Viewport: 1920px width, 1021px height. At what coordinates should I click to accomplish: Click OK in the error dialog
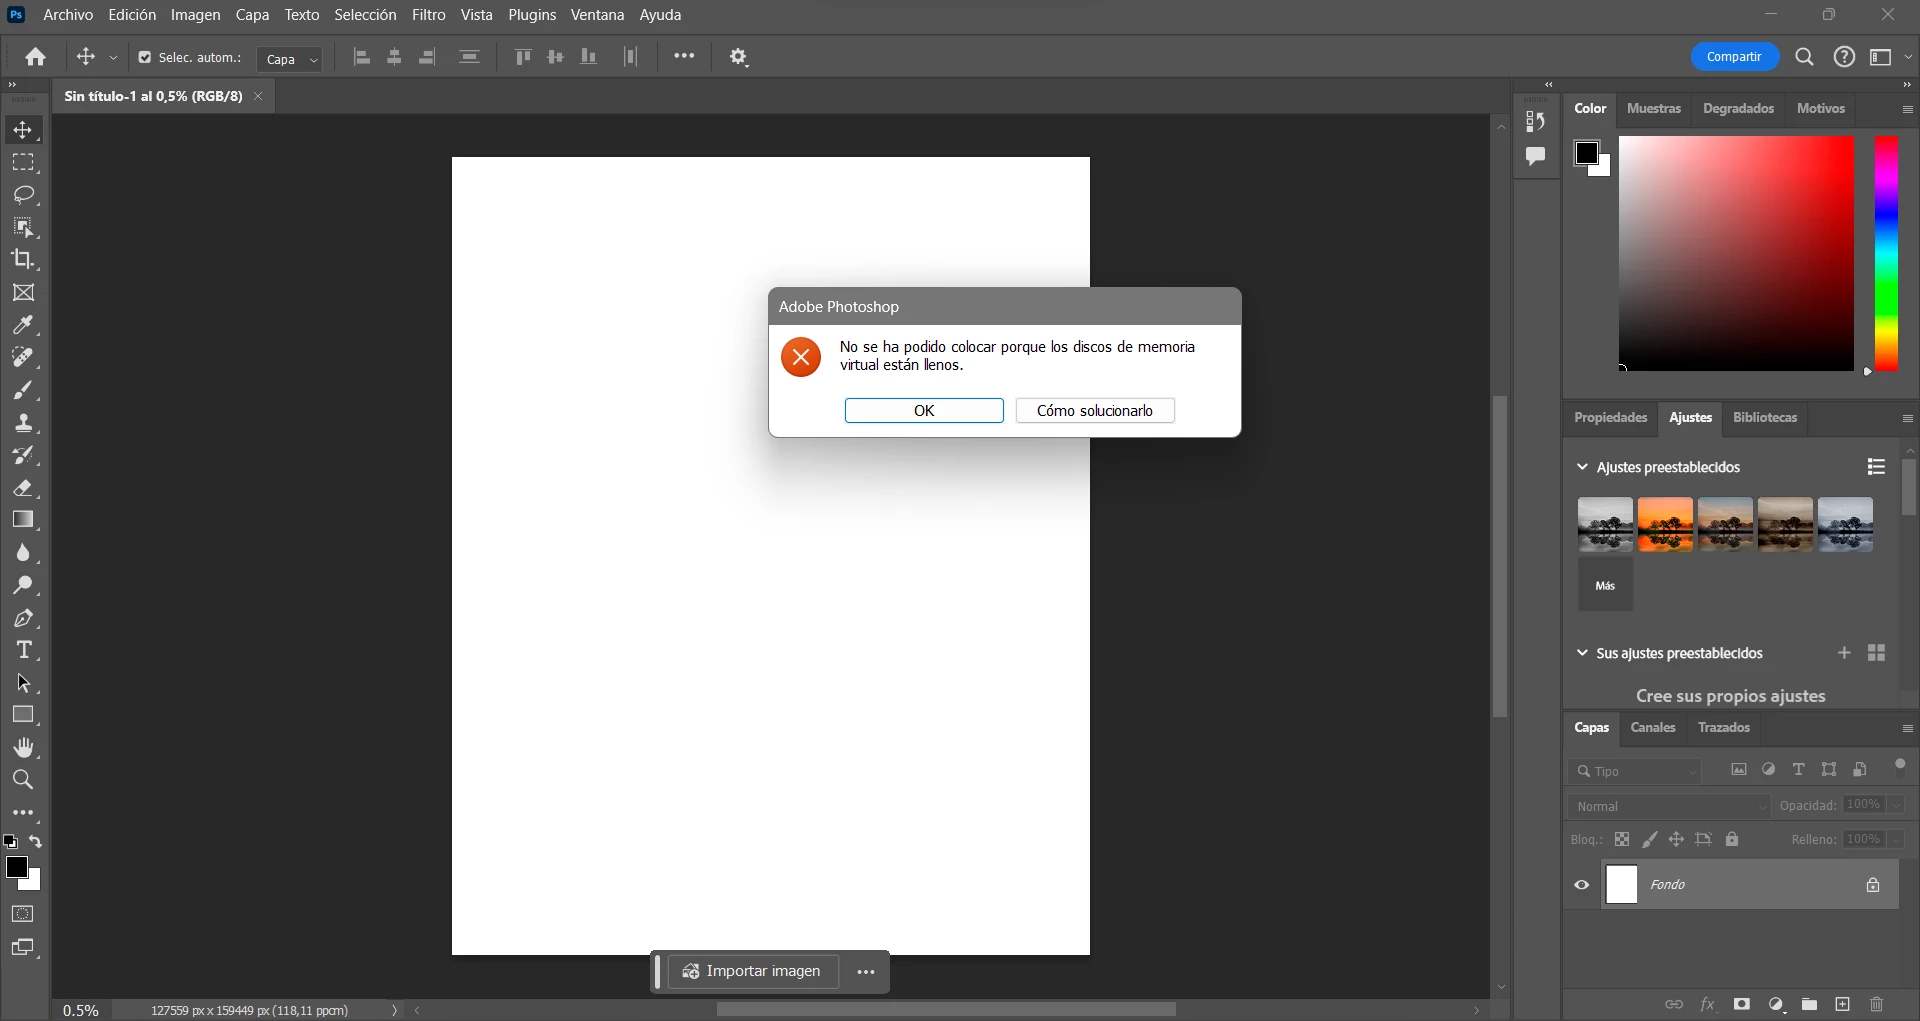(x=924, y=411)
